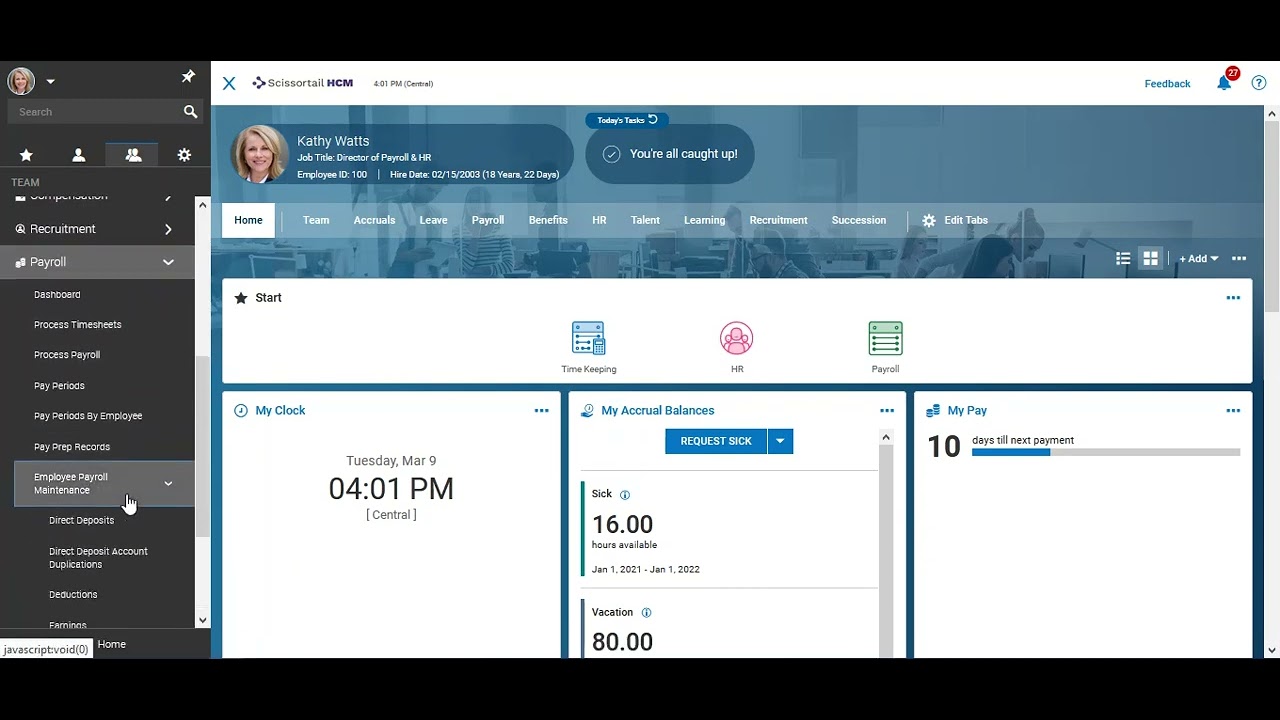Open the Time Keeping shortcut icon
Viewport: 1280px width, 720px height.
(x=588, y=339)
